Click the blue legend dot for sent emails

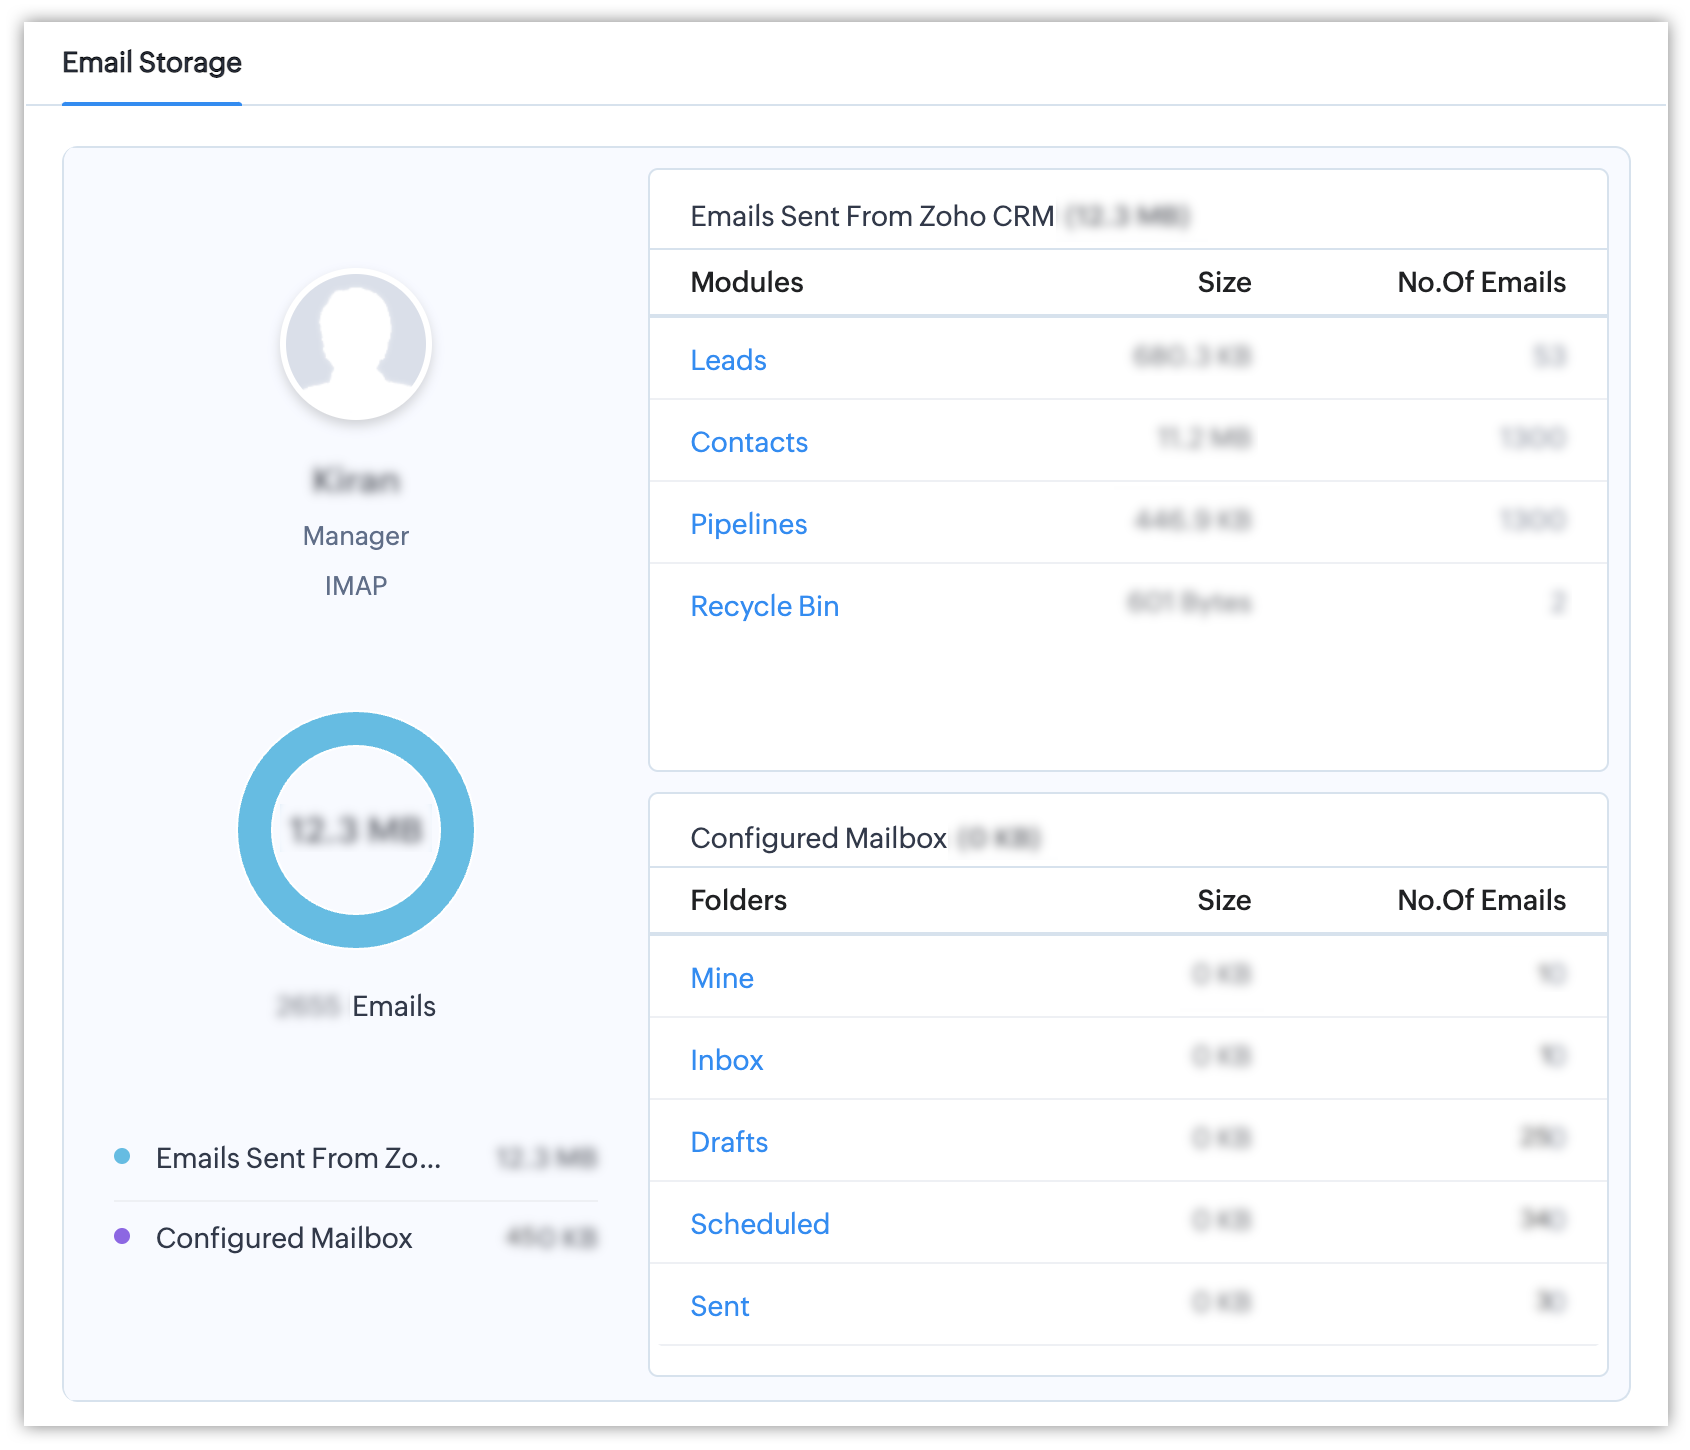click(122, 1157)
